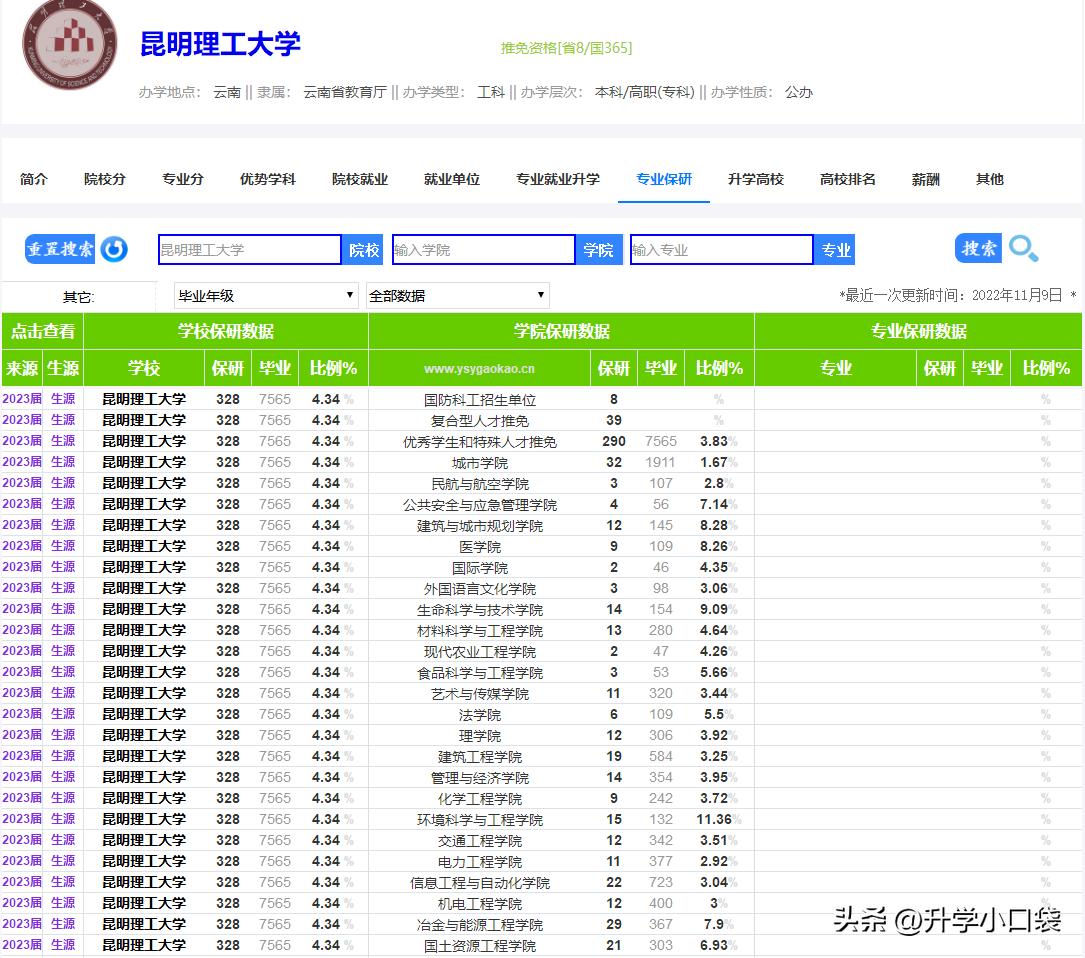The width and height of the screenshot is (1085, 958).
Task: Click the magnifier search icon
Action: click(1023, 249)
